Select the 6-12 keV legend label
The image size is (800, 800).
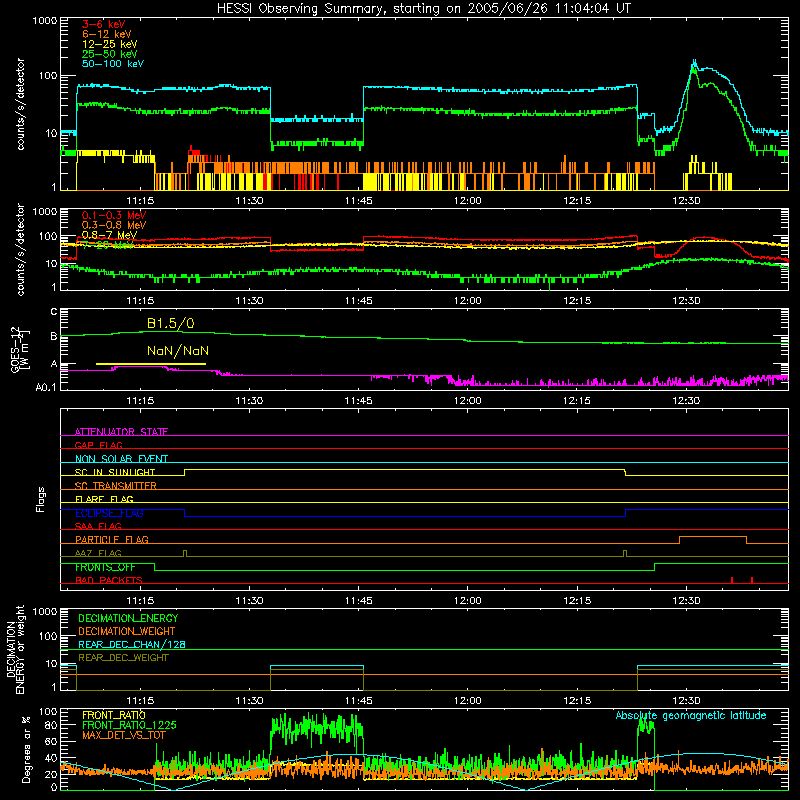(x=107, y=34)
